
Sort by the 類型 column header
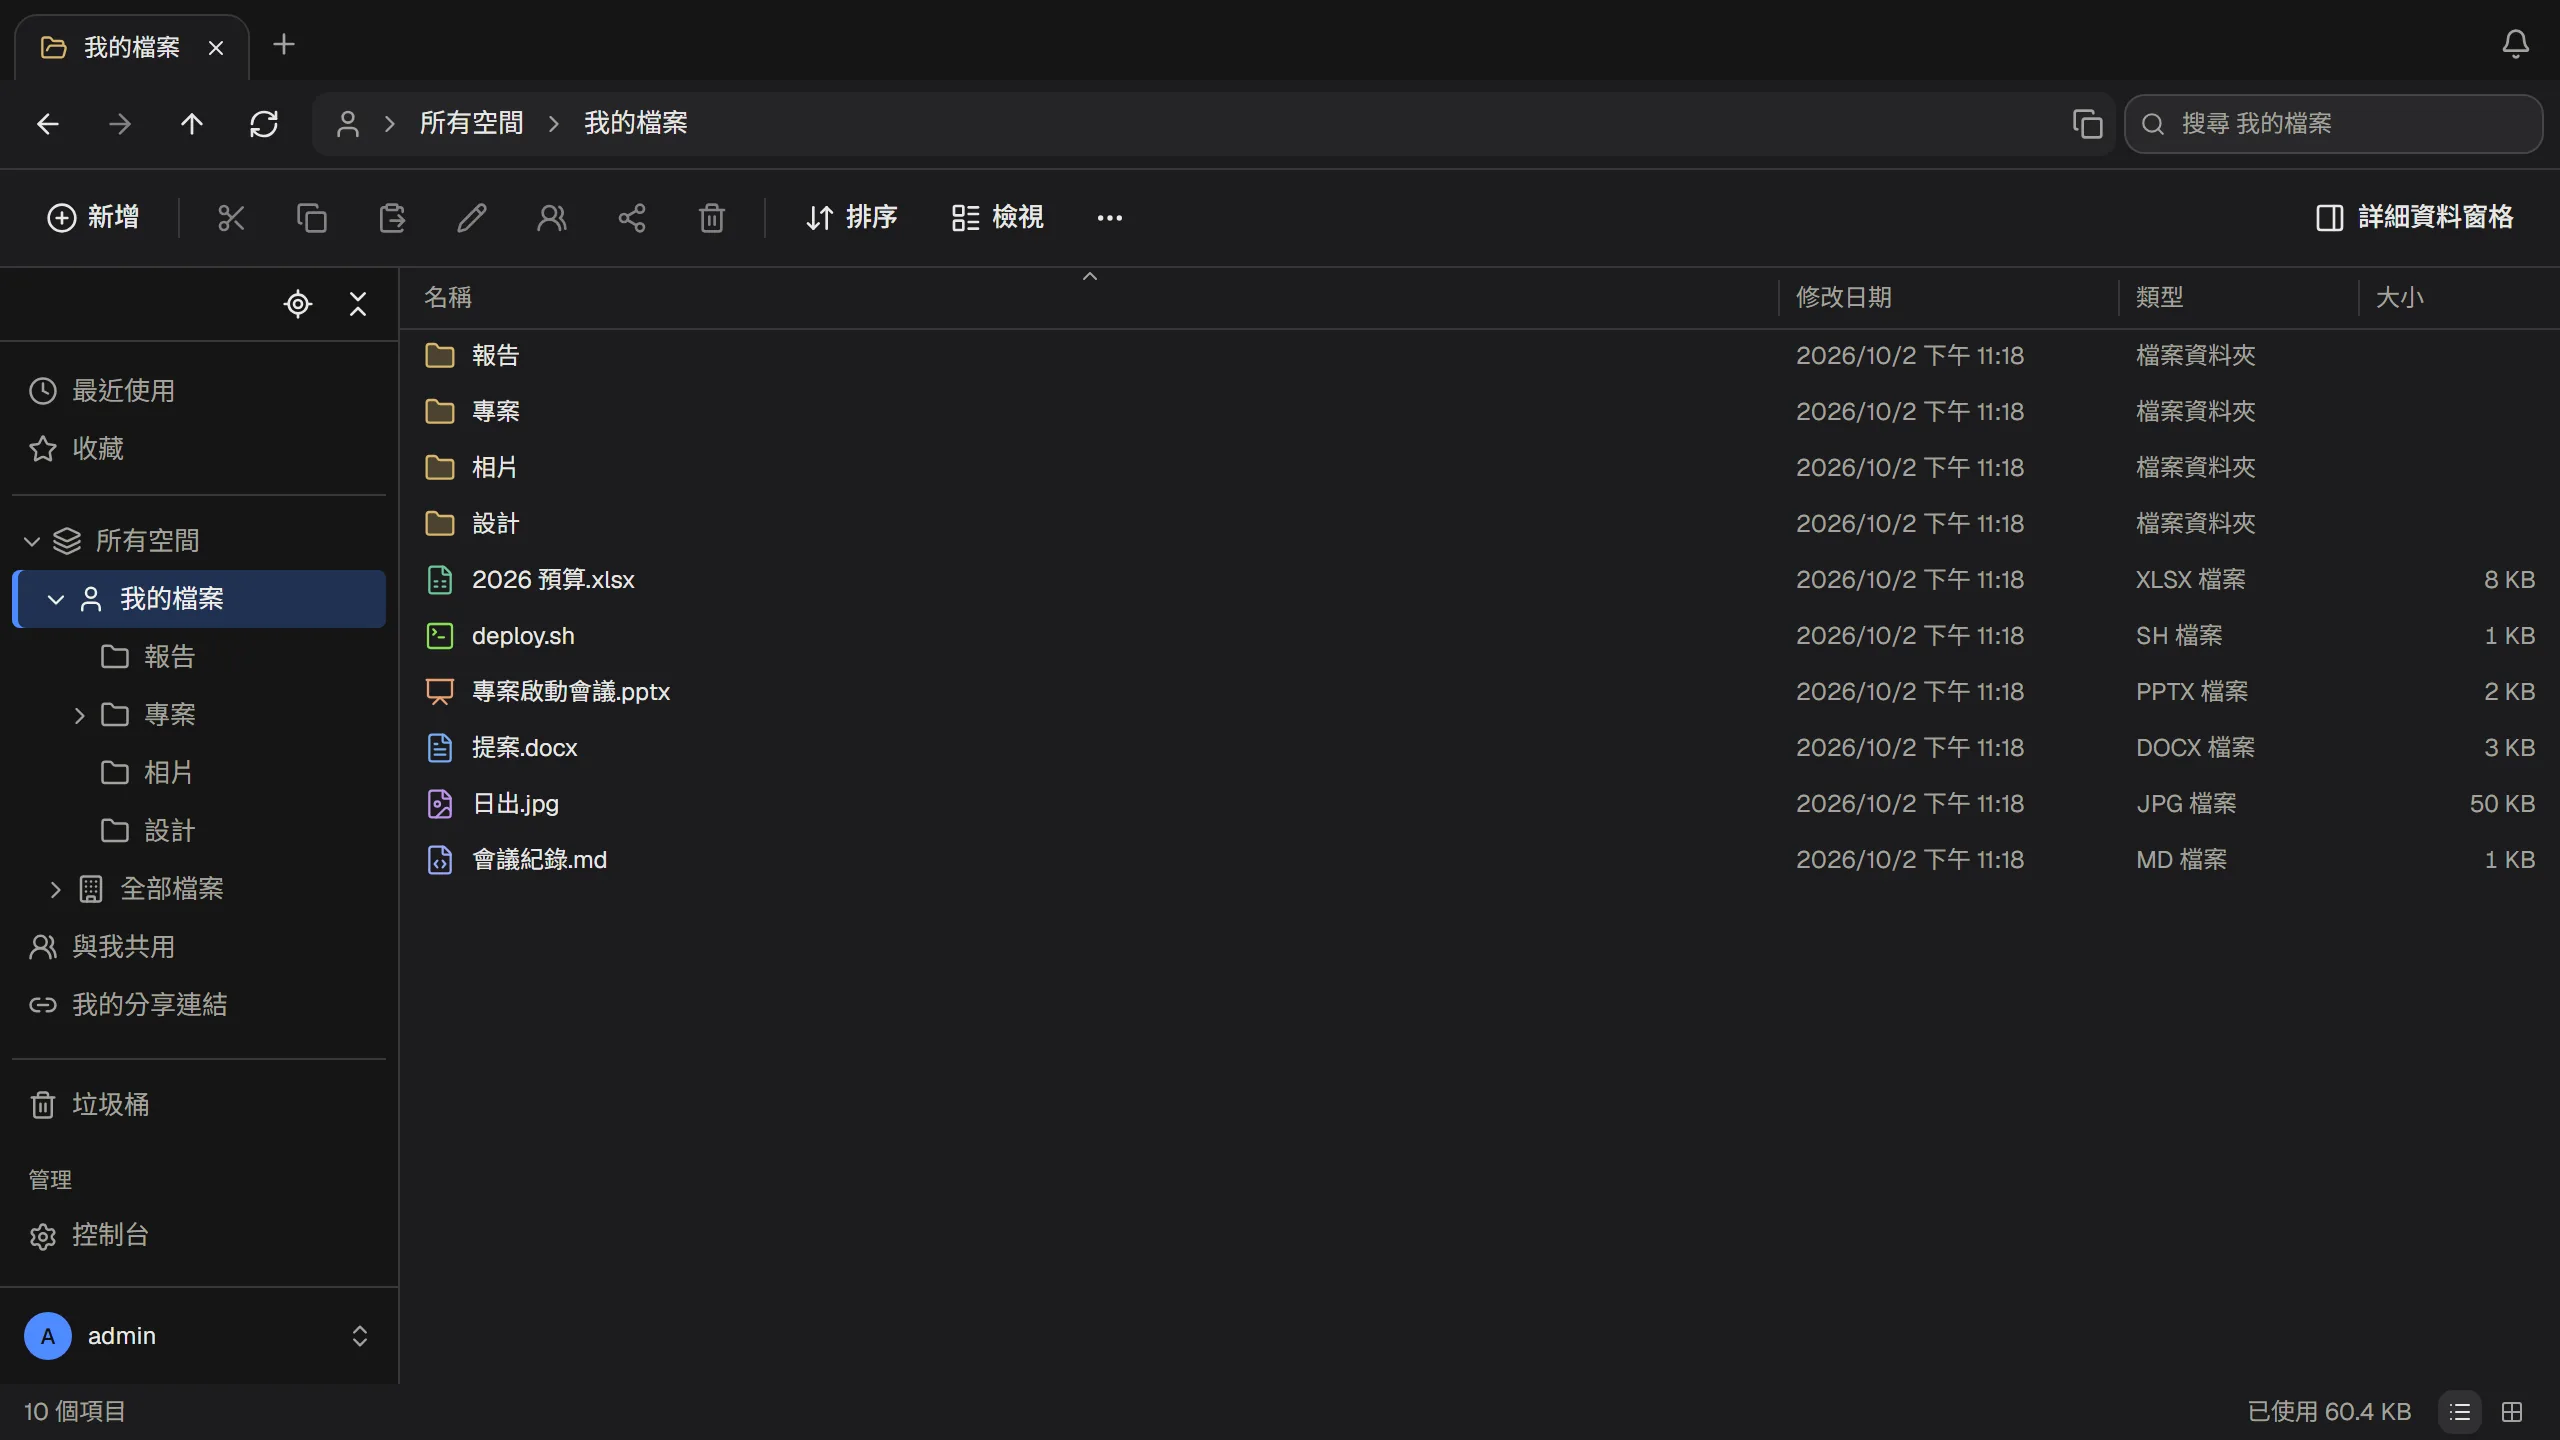click(2238, 298)
